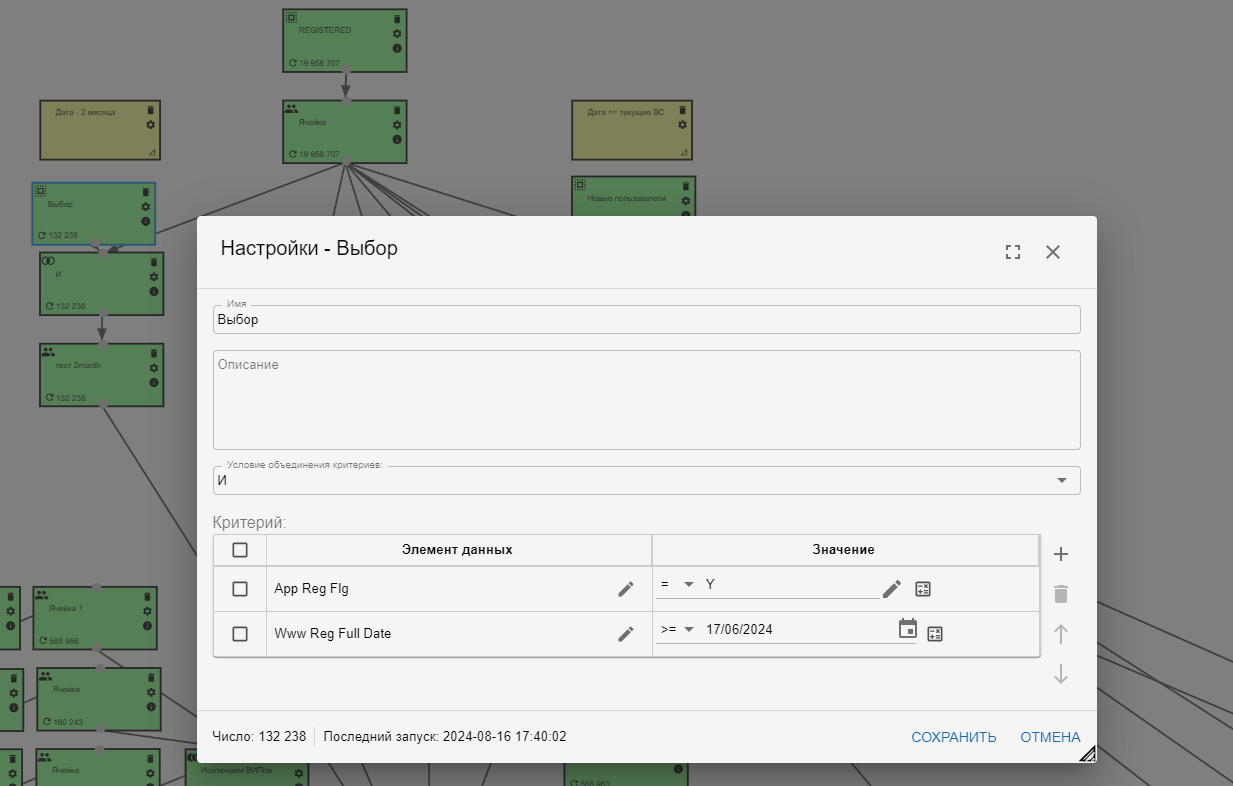Open calendar picker for date 17/06/2024
Screen dimensions: 1233x786
pos(907,629)
